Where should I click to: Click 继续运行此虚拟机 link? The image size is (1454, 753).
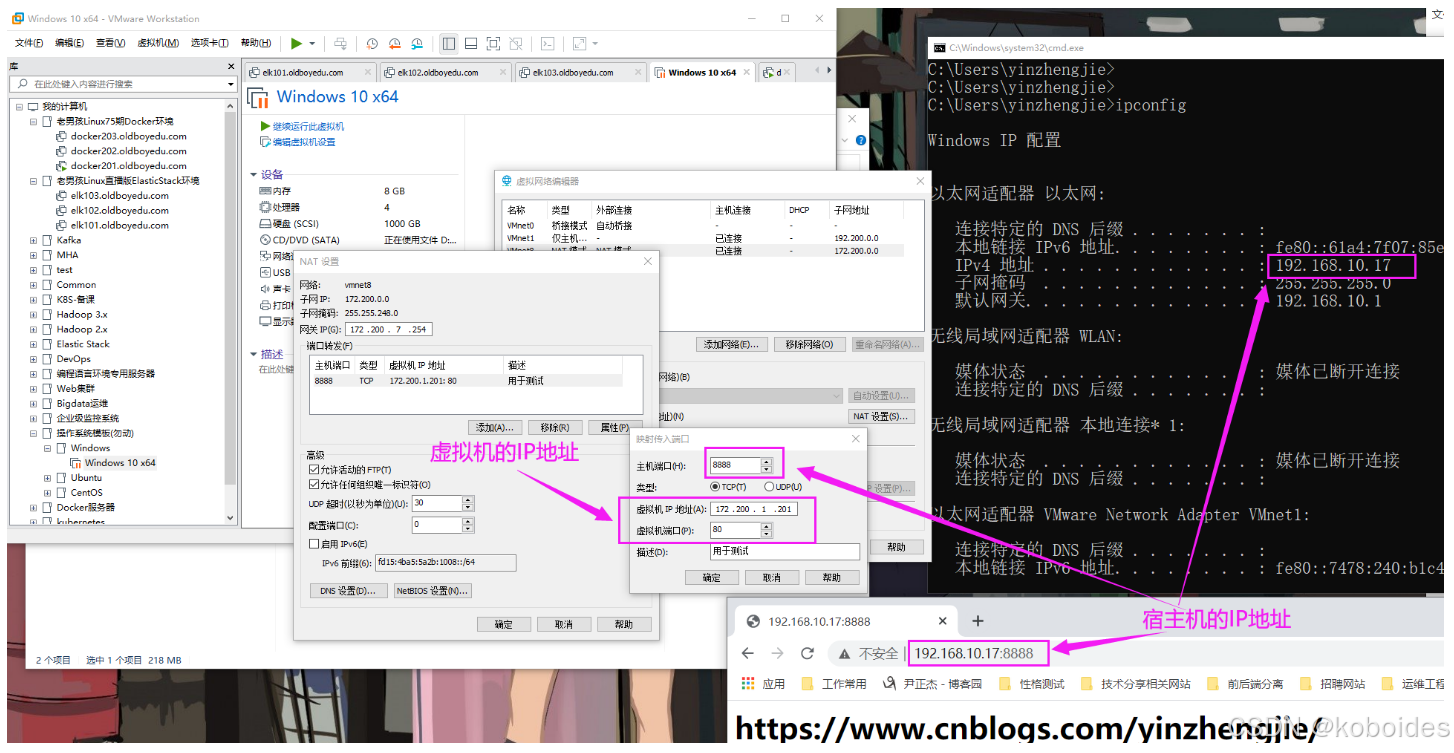tap(308, 127)
